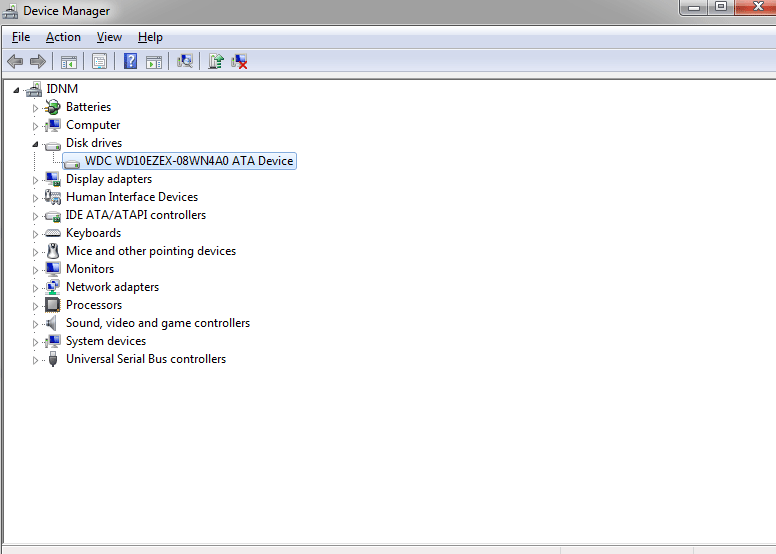
Task: Expand the IDE ATA/ATAPI controllers node
Action: pos(35,216)
